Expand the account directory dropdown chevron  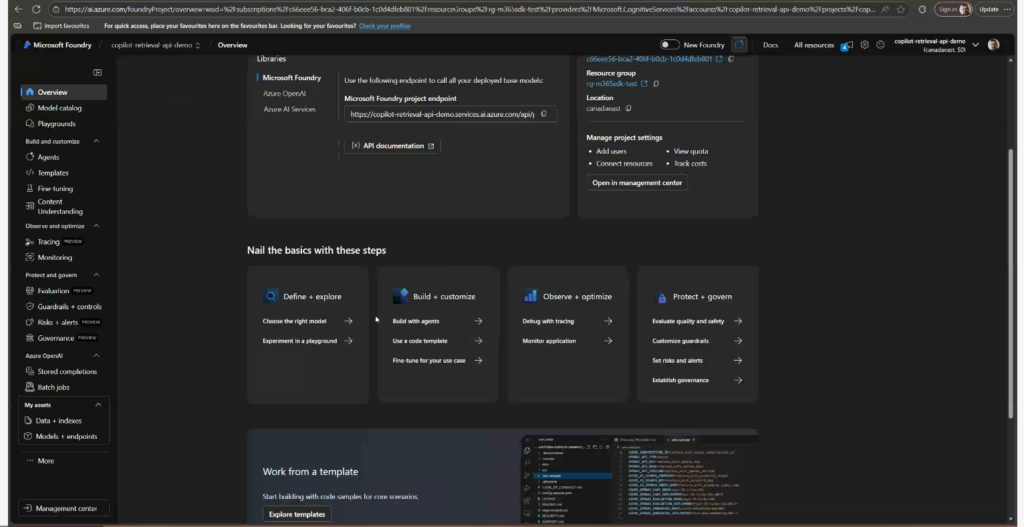pos(975,45)
